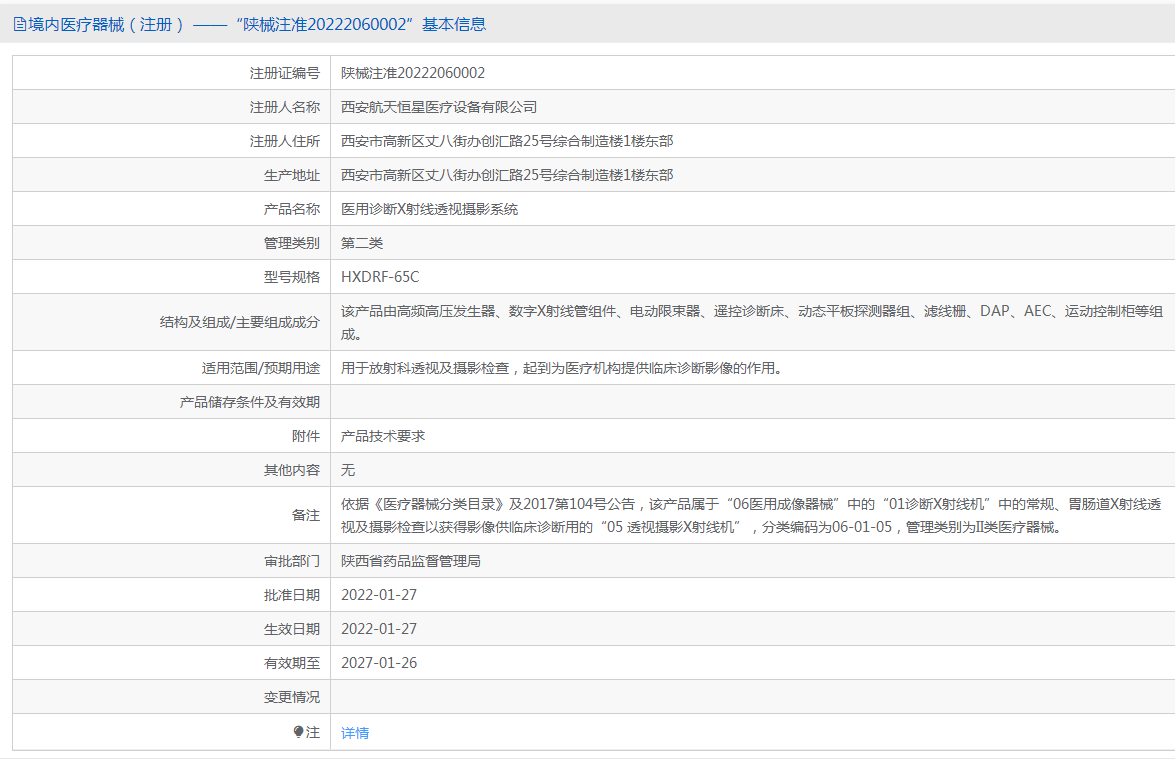Click 2022-01-27 in the 生效日期 row
This screenshot has height=759, width=1175.
pos(378,629)
